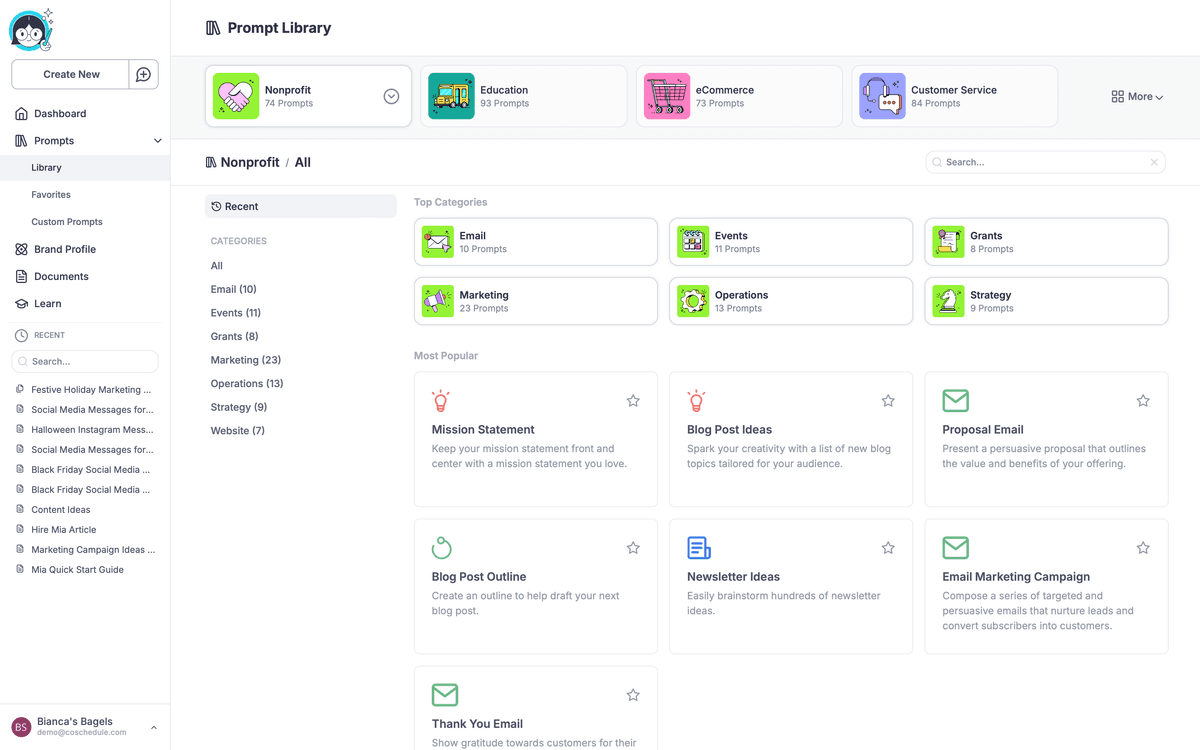This screenshot has width=1200, height=750.
Task: Click the Create New button
Action: 69,74
